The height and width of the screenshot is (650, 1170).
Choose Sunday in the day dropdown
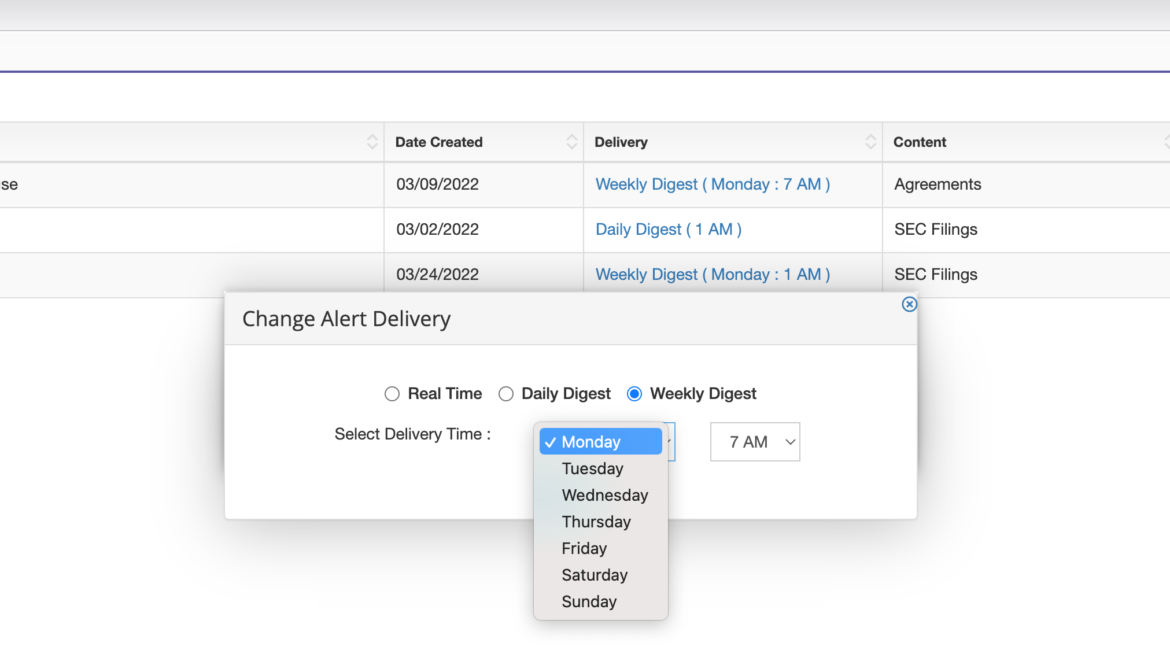(601, 601)
